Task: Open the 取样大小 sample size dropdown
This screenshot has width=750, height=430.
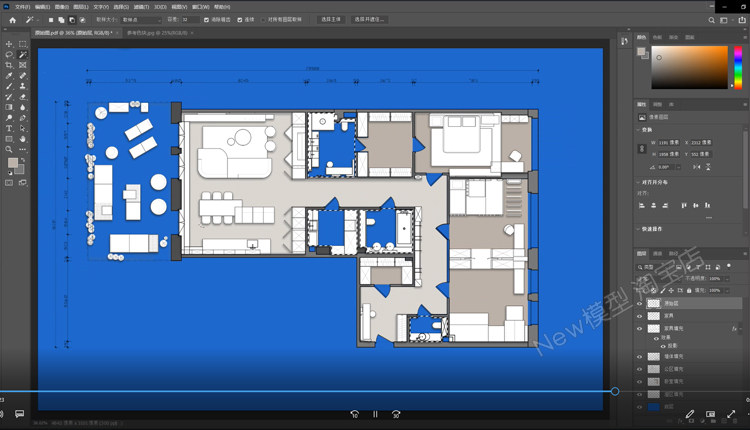Action: (x=139, y=19)
